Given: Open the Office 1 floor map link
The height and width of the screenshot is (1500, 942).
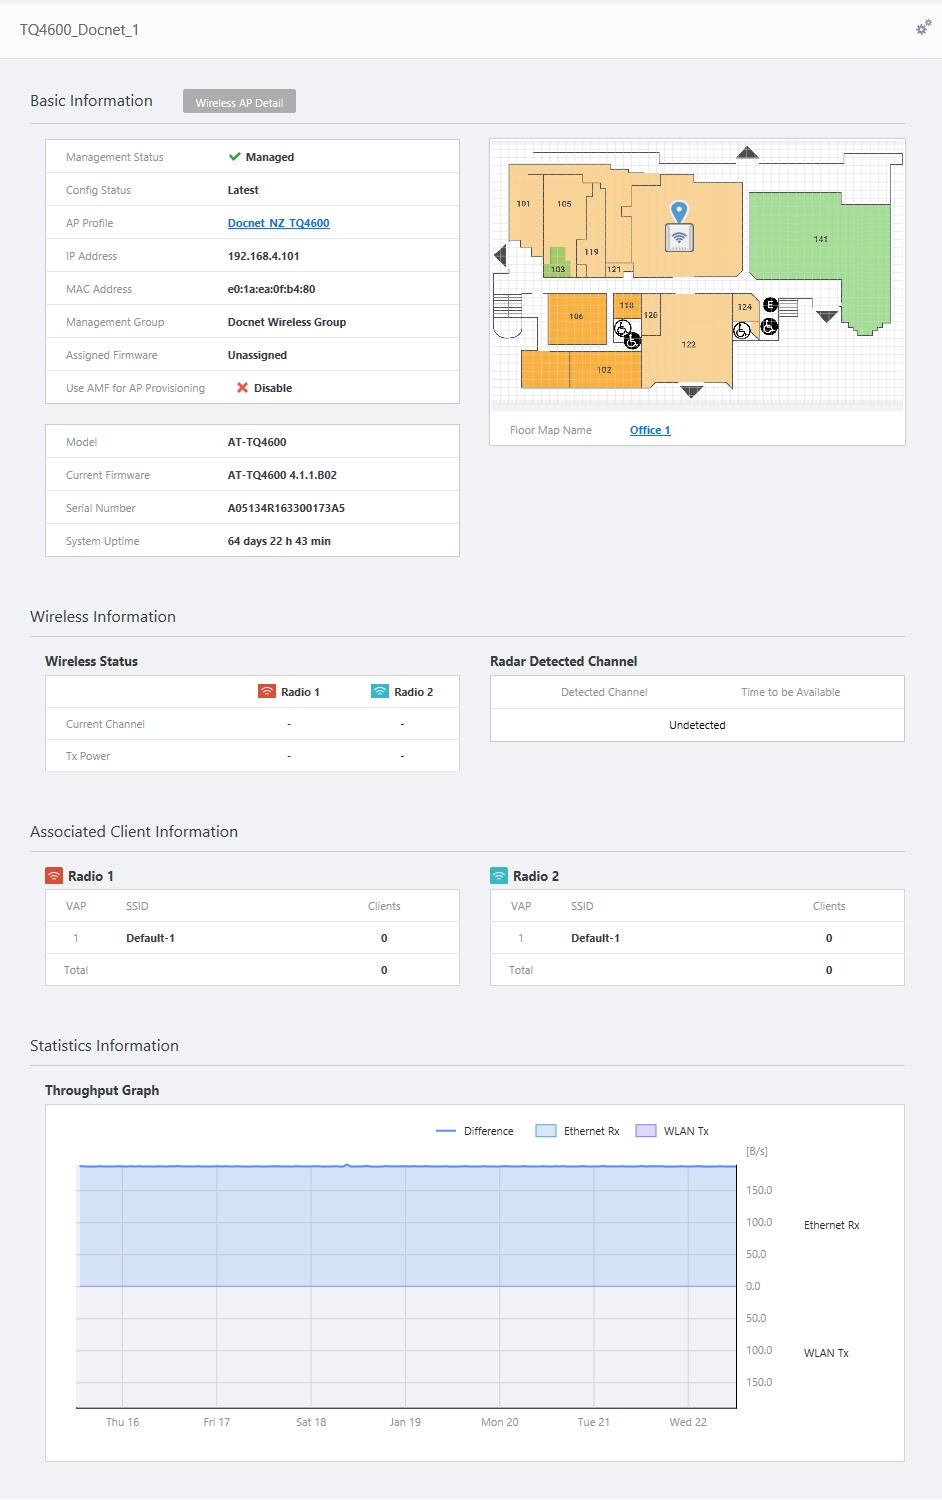Looking at the screenshot, I should (x=650, y=430).
